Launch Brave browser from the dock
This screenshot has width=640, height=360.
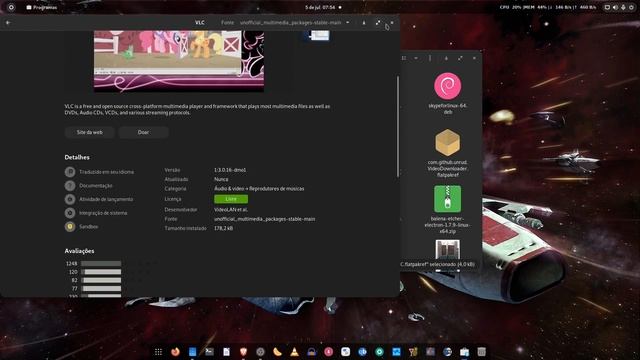coord(243,352)
